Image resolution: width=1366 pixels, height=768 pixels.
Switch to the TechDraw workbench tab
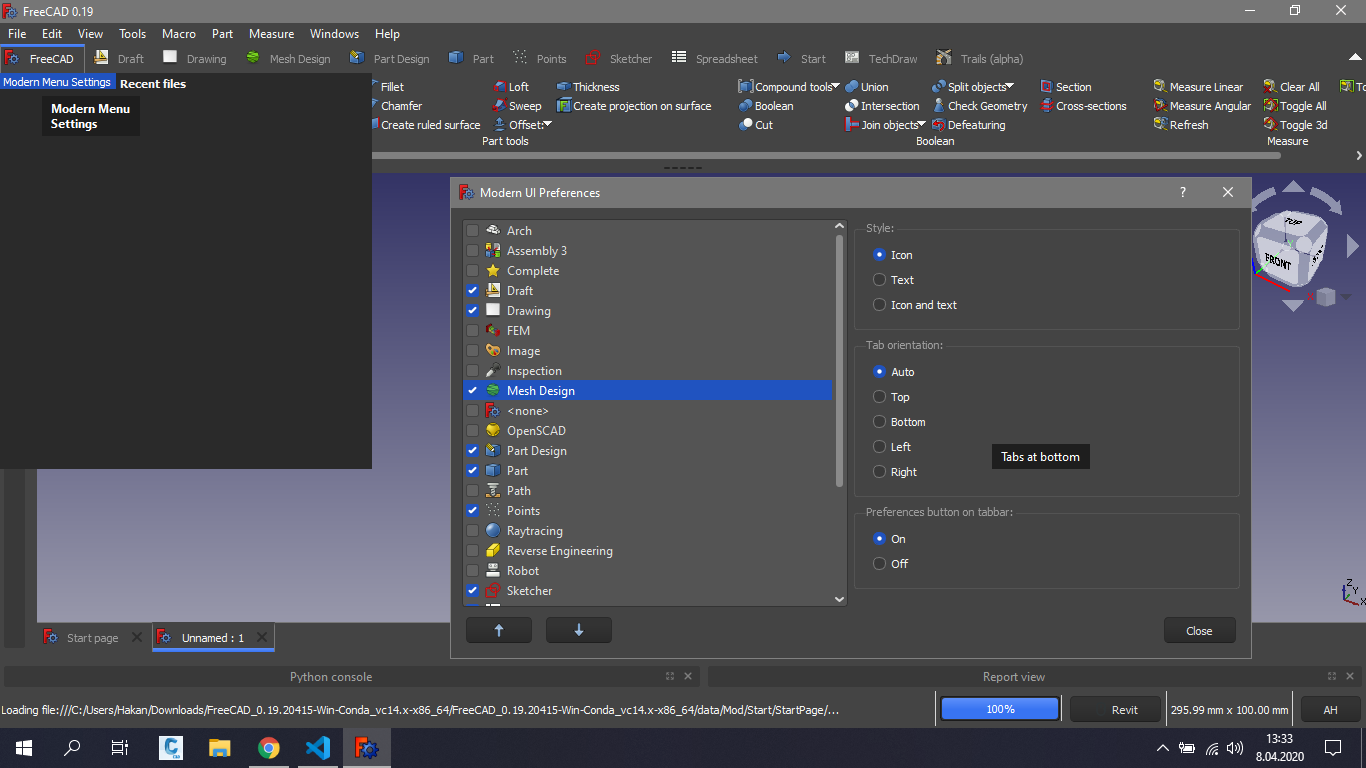coord(880,59)
